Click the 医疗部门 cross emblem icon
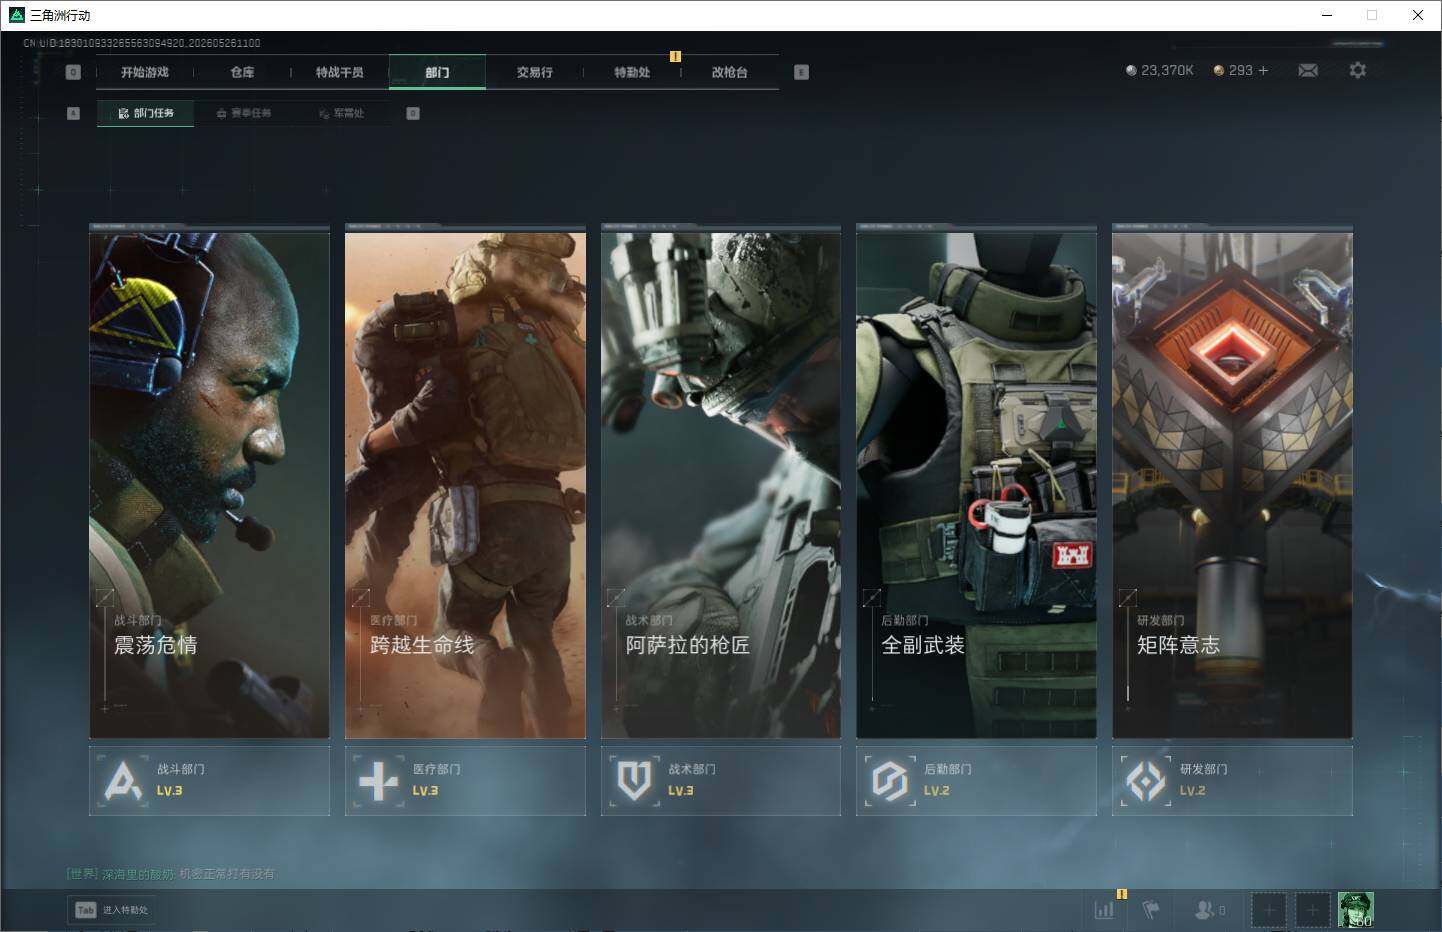 tap(378, 781)
